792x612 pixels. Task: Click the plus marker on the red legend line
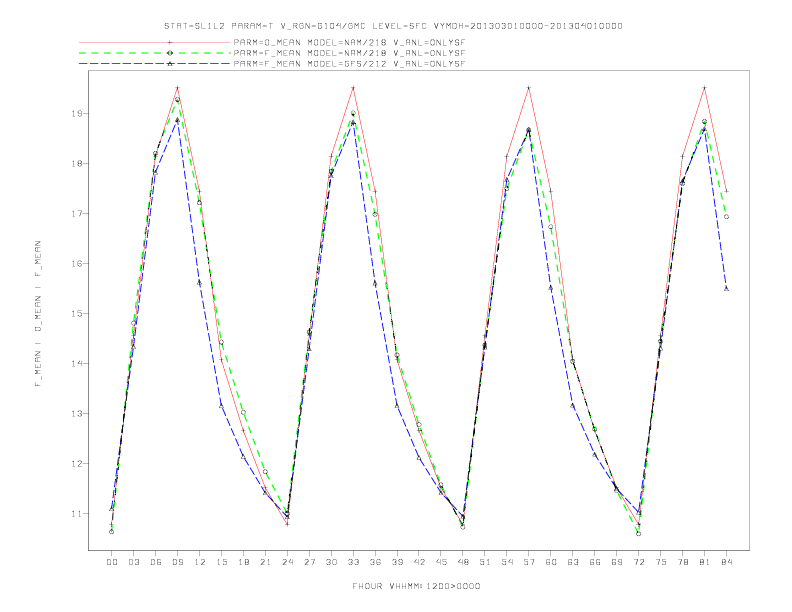tap(170, 42)
